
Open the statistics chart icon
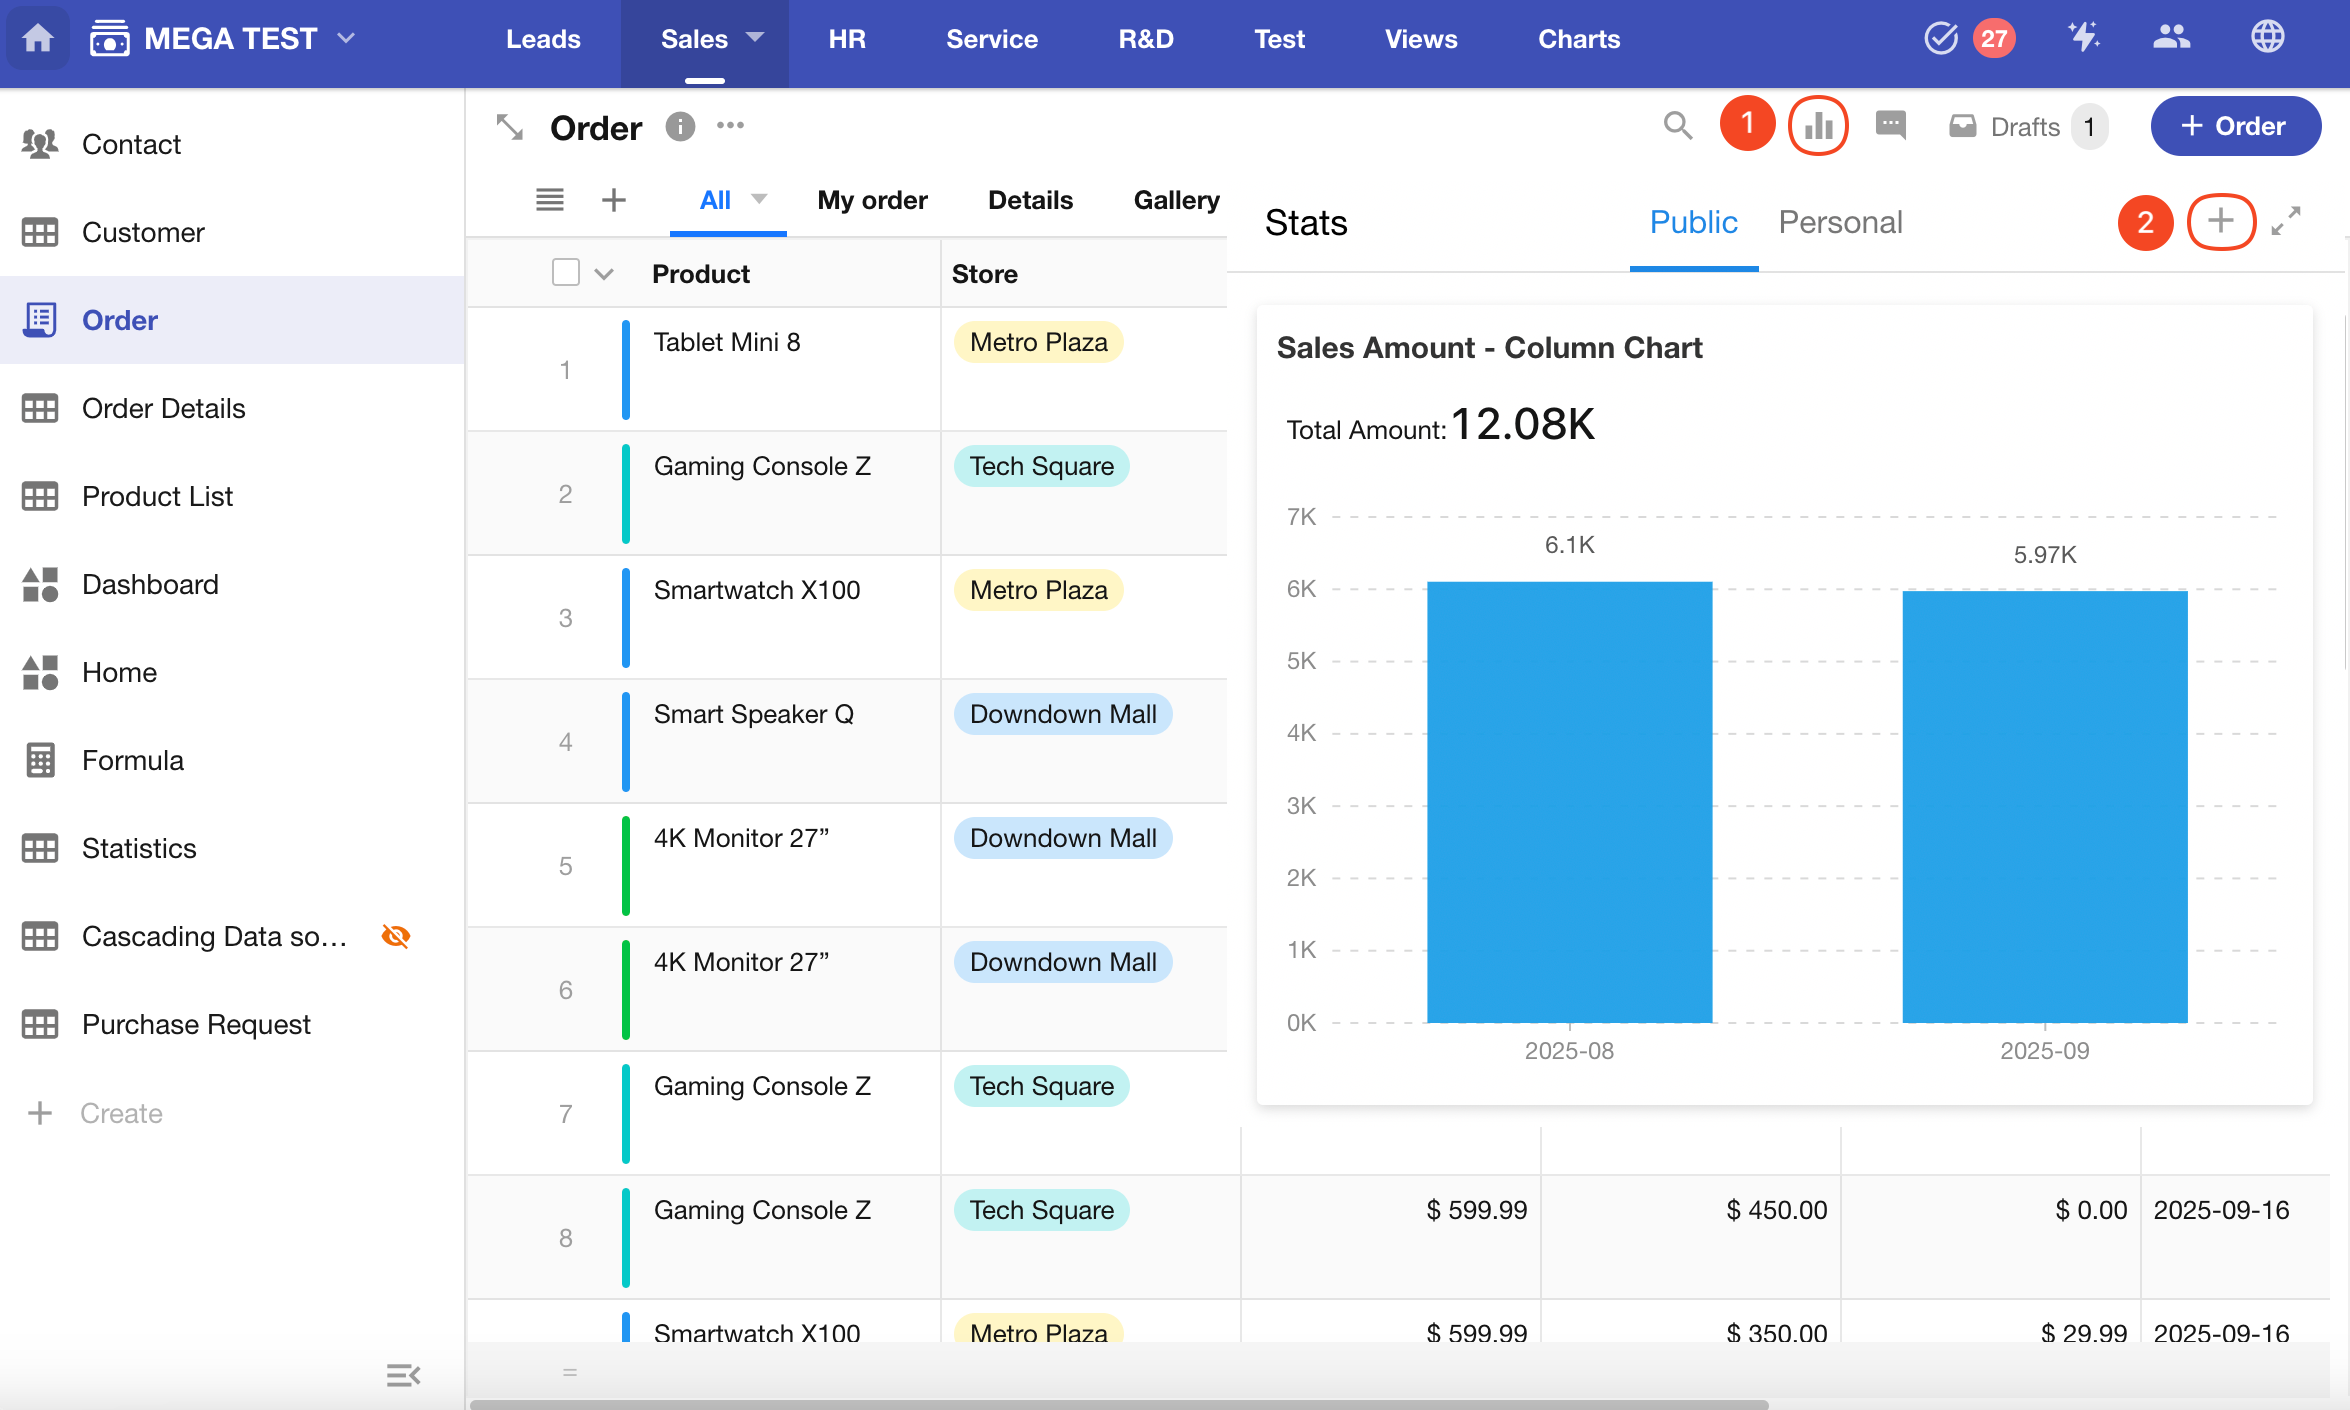1817,126
